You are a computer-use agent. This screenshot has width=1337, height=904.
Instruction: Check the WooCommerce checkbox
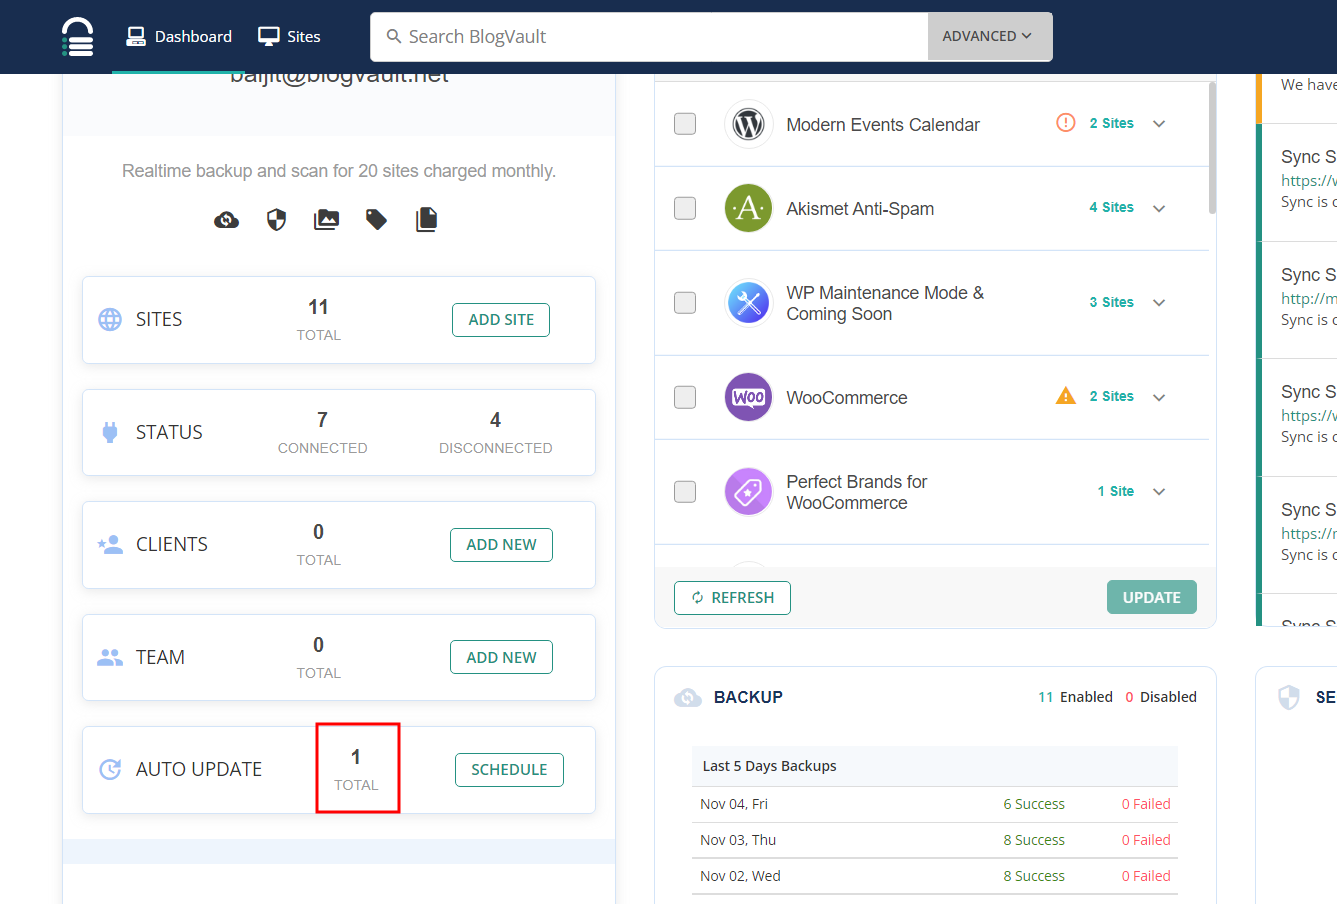pos(685,397)
